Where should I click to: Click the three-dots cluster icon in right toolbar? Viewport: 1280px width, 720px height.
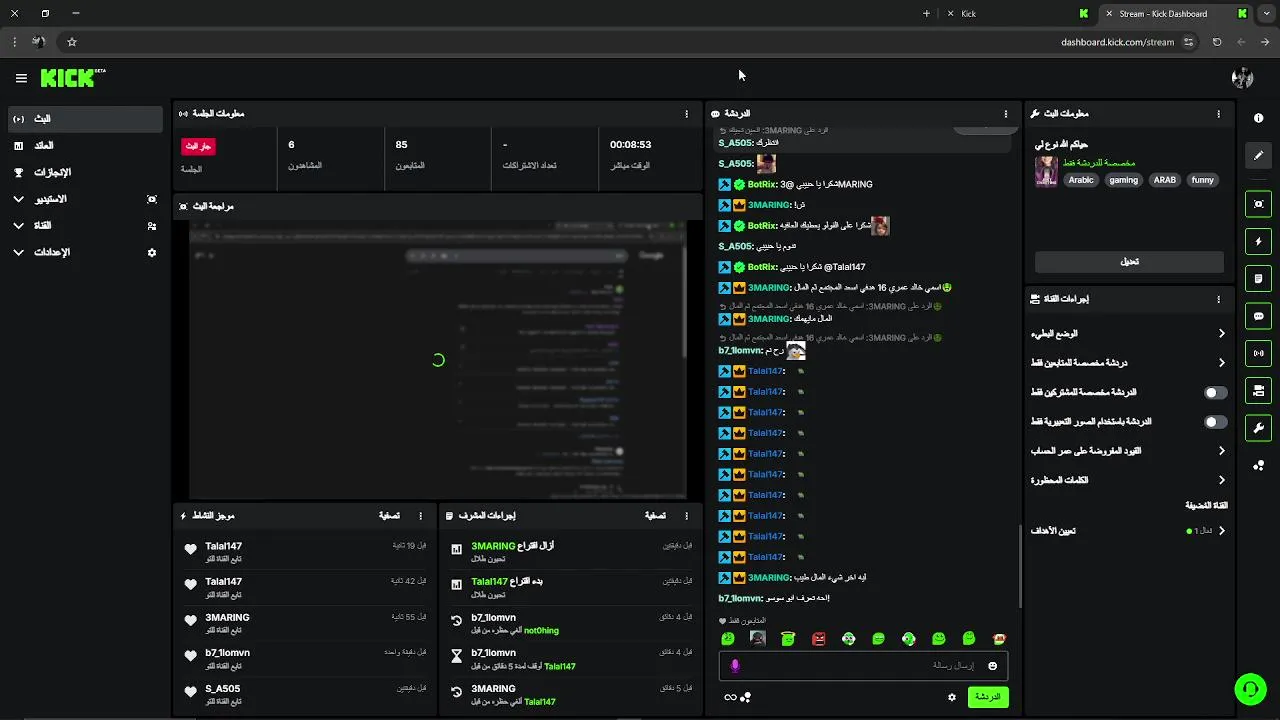click(x=1258, y=465)
